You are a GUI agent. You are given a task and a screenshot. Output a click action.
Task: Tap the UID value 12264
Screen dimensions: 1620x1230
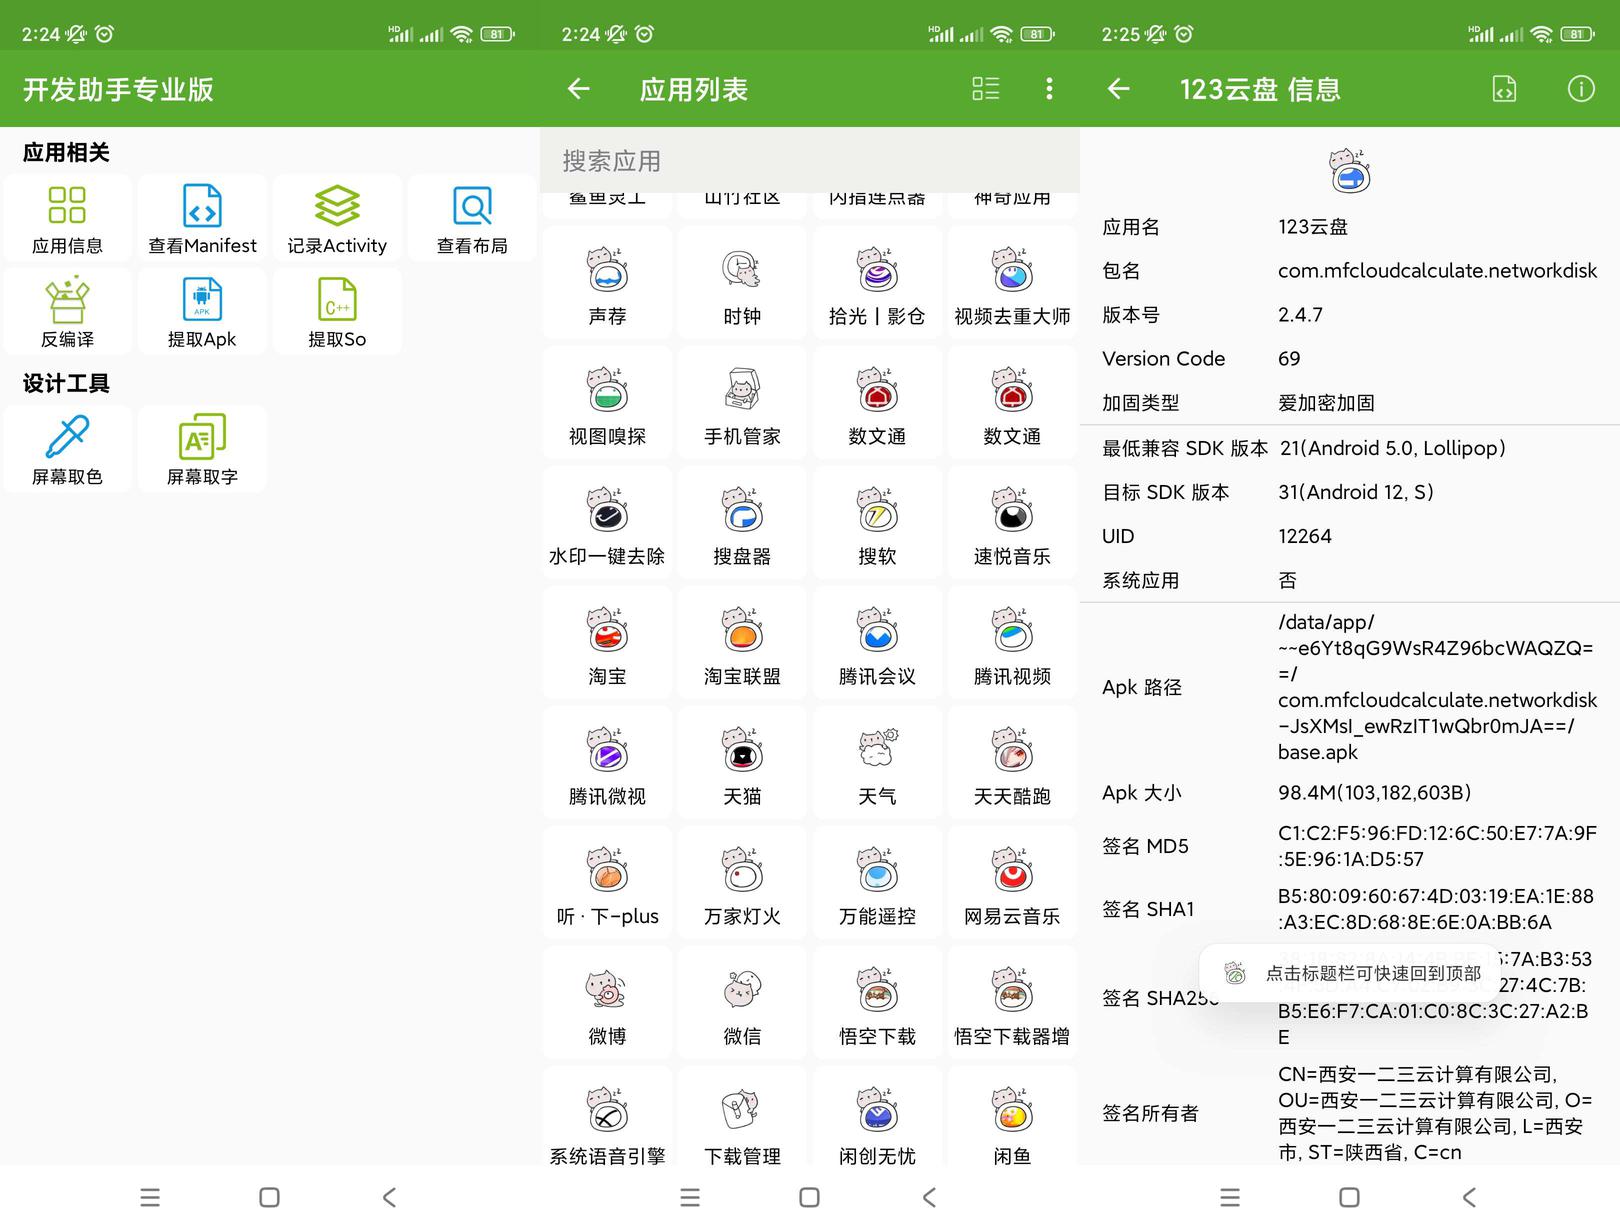(x=1305, y=536)
